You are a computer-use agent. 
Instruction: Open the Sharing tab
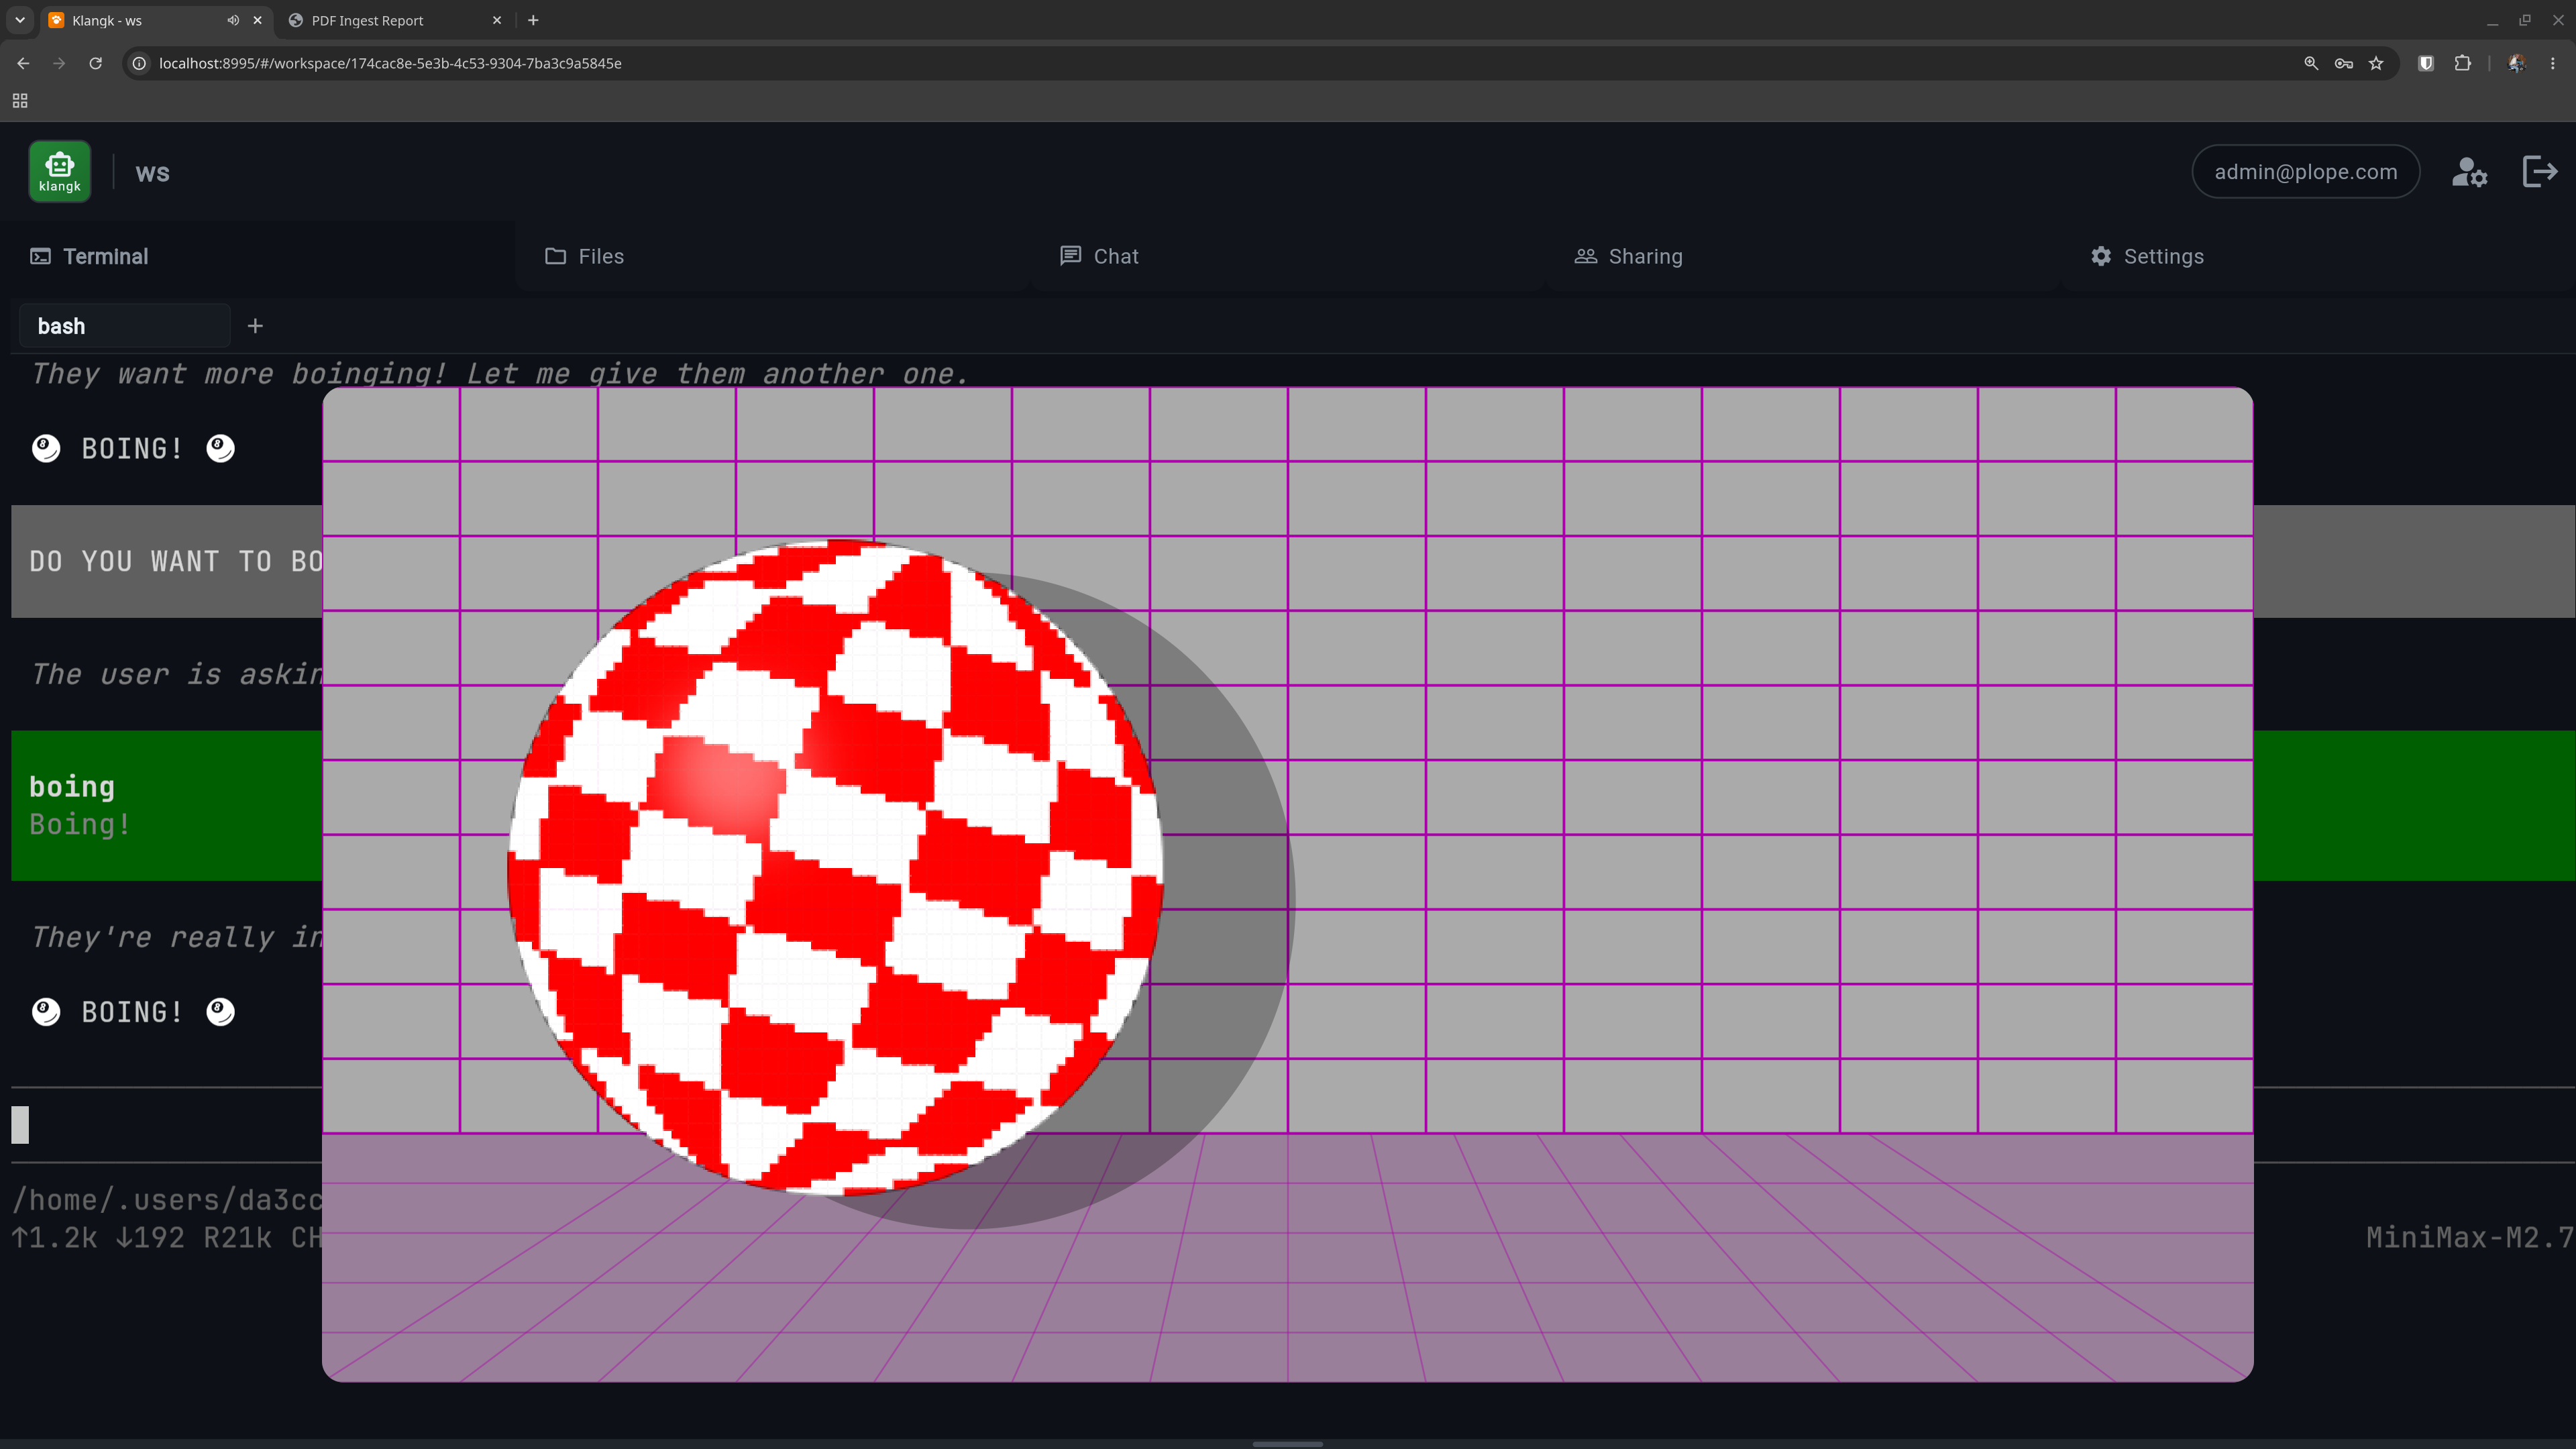pos(1803,256)
